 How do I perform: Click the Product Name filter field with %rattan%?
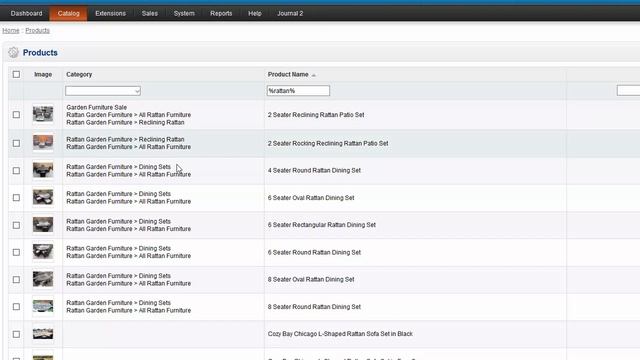pyautogui.click(x=298, y=91)
